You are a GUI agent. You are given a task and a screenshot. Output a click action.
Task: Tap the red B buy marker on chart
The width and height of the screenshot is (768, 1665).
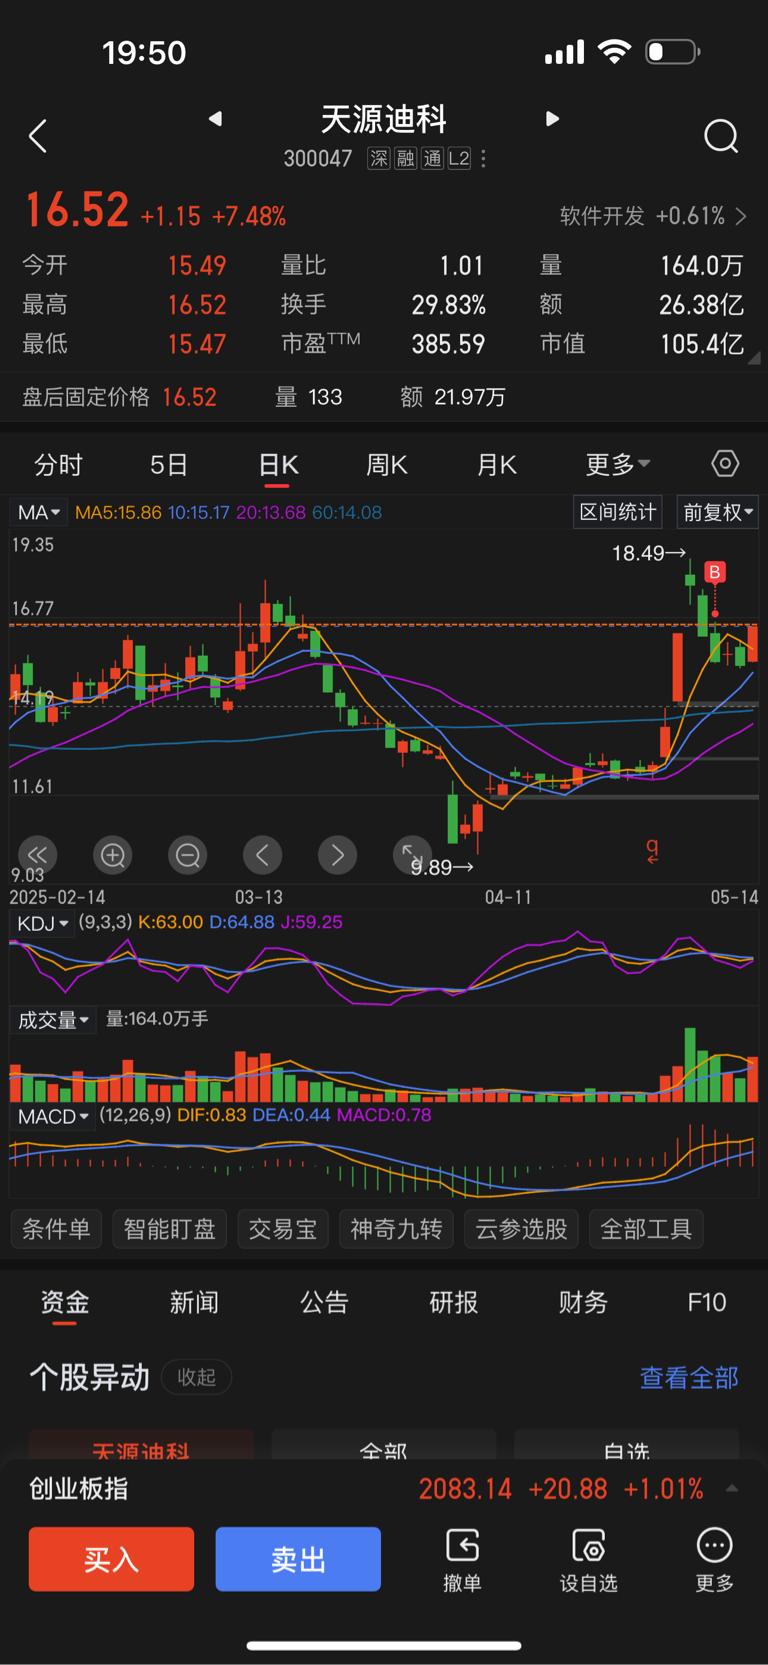pyautogui.click(x=715, y=572)
